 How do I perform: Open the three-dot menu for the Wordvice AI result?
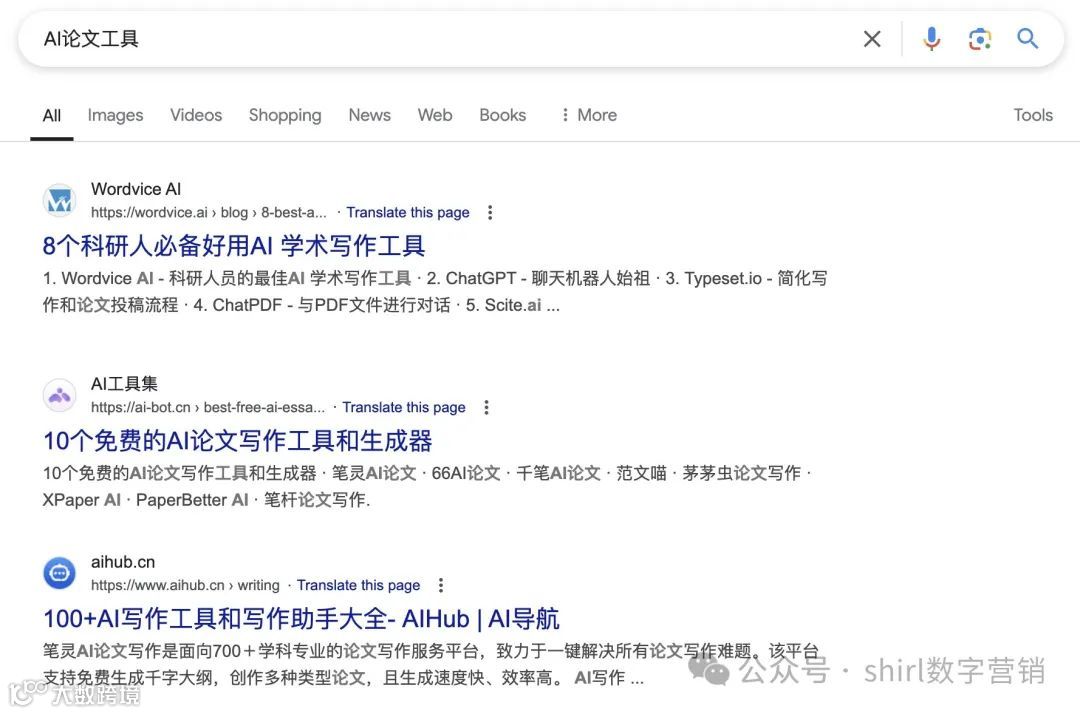point(490,213)
